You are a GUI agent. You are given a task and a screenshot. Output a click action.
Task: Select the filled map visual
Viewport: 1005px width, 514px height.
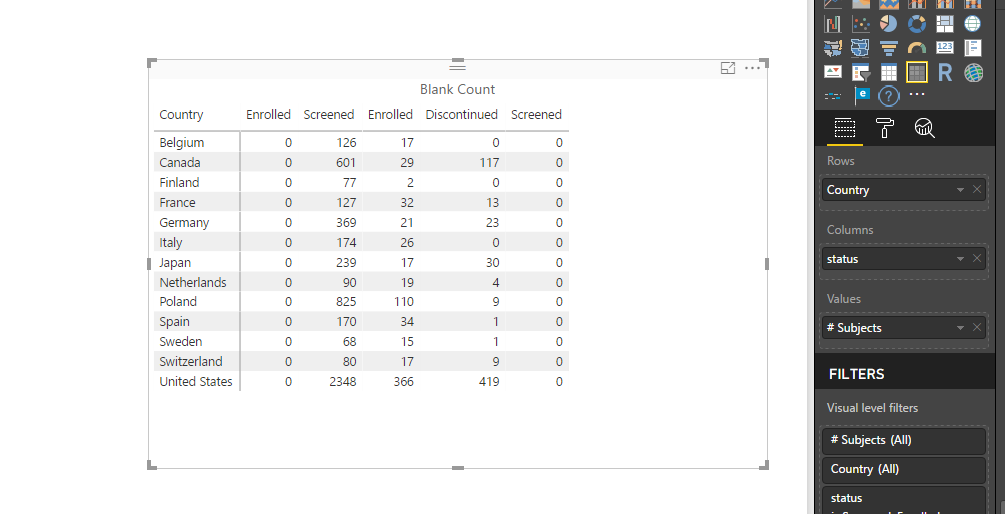click(x=833, y=48)
